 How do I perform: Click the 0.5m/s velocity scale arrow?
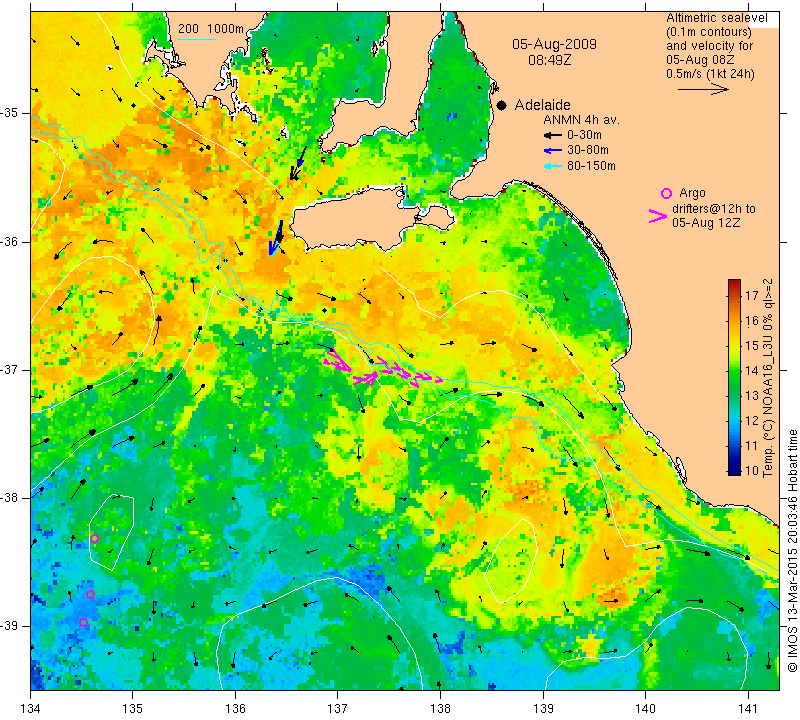pos(703,89)
